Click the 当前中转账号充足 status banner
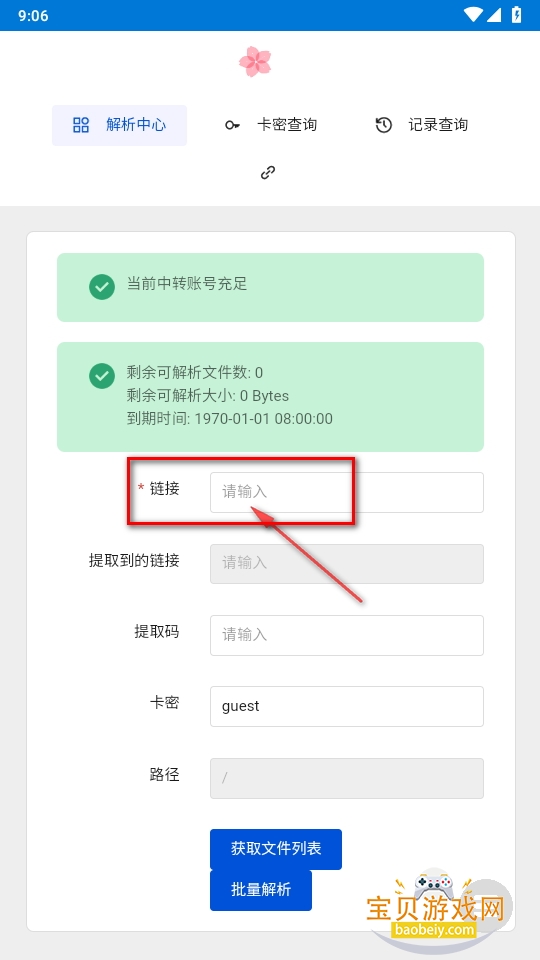The width and height of the screenshot is (540, 960). coord(270,287)
